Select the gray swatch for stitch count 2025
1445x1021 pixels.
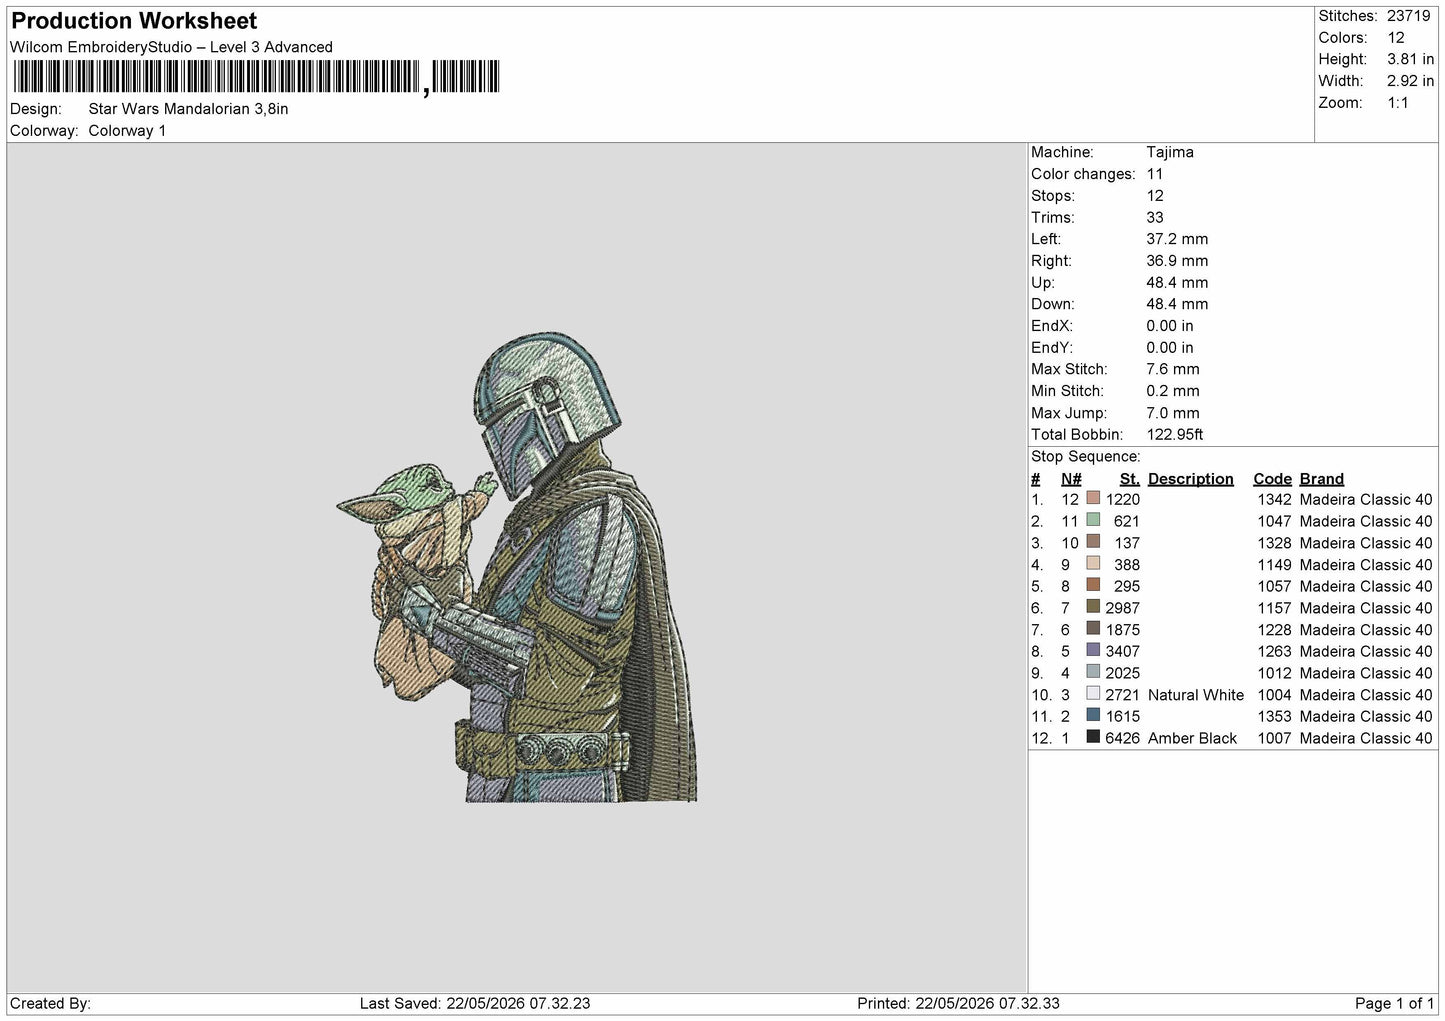1093,672
